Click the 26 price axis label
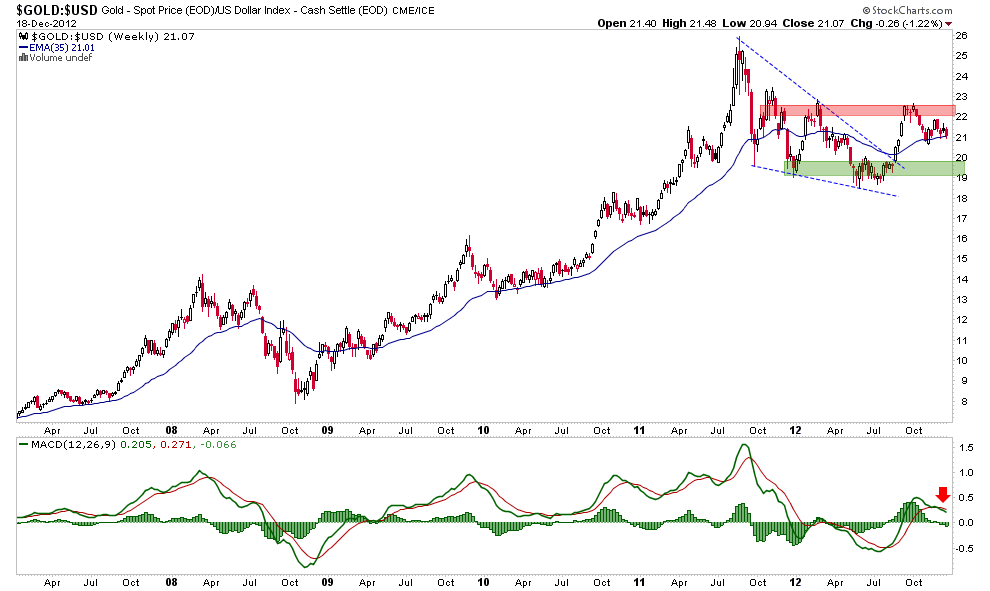990x591 pixels. click(x=960, y=36)
